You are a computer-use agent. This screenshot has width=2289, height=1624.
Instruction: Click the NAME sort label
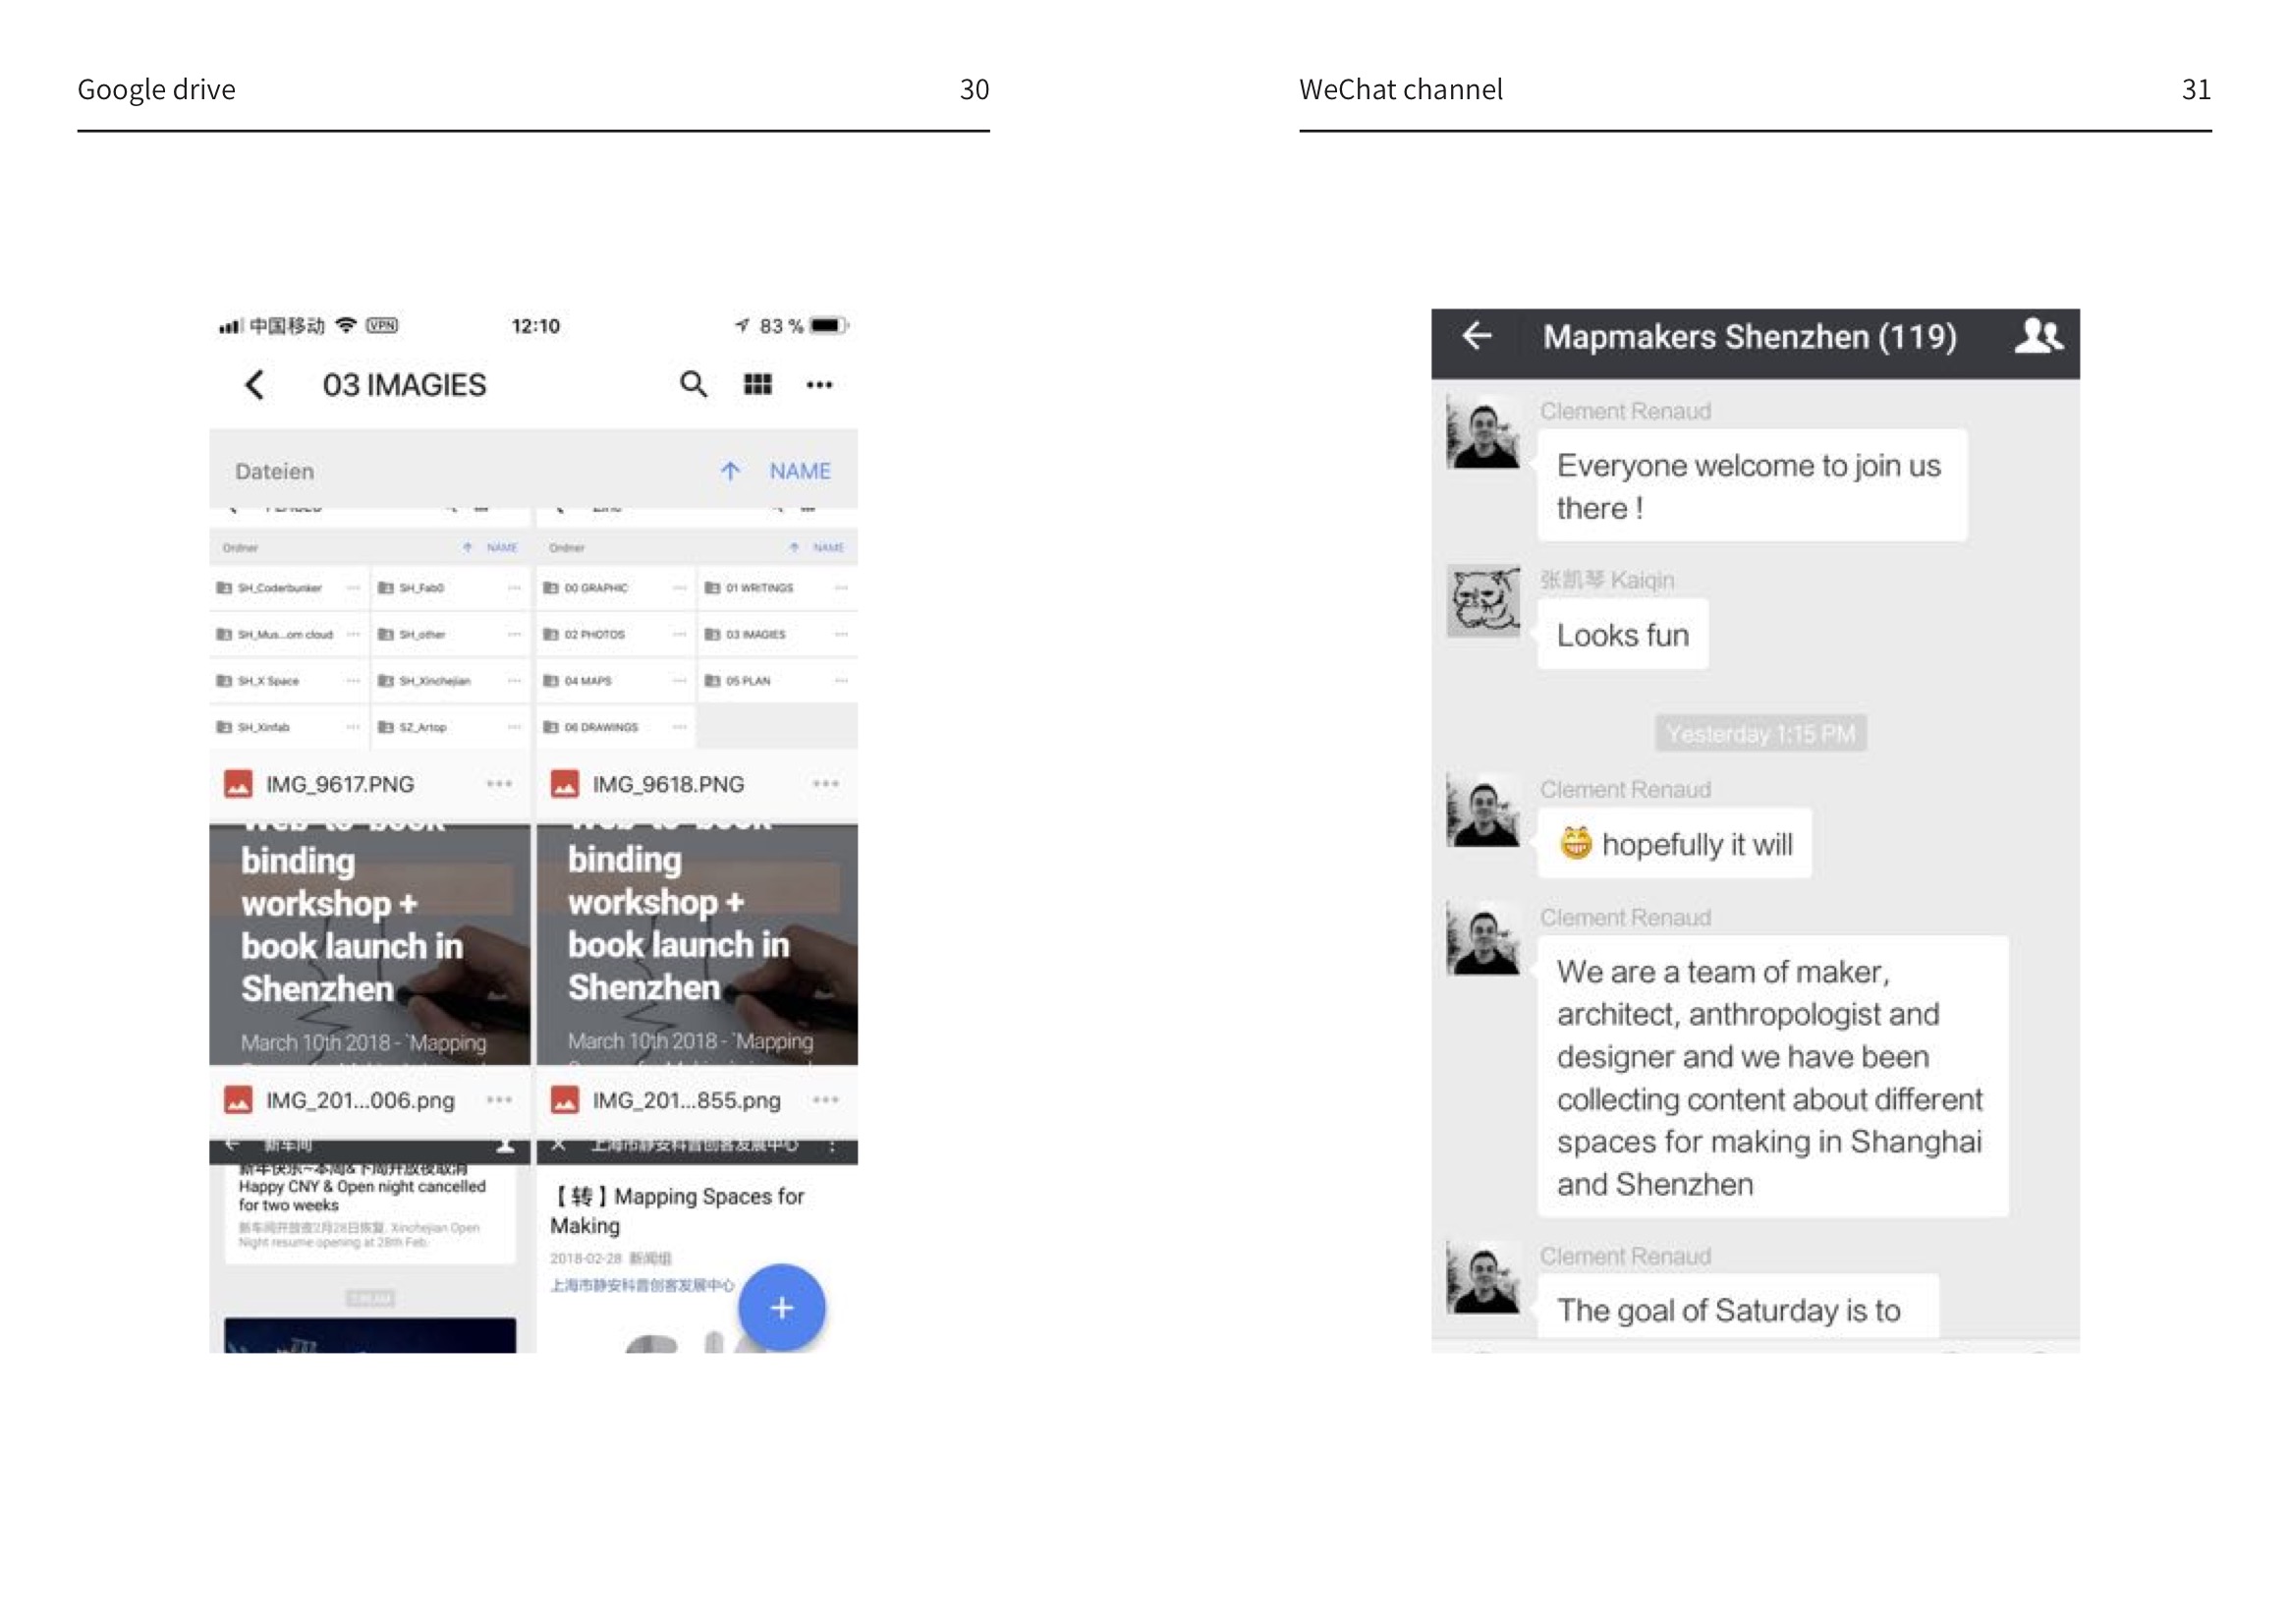pyautogui.click(x=799, y=471)
